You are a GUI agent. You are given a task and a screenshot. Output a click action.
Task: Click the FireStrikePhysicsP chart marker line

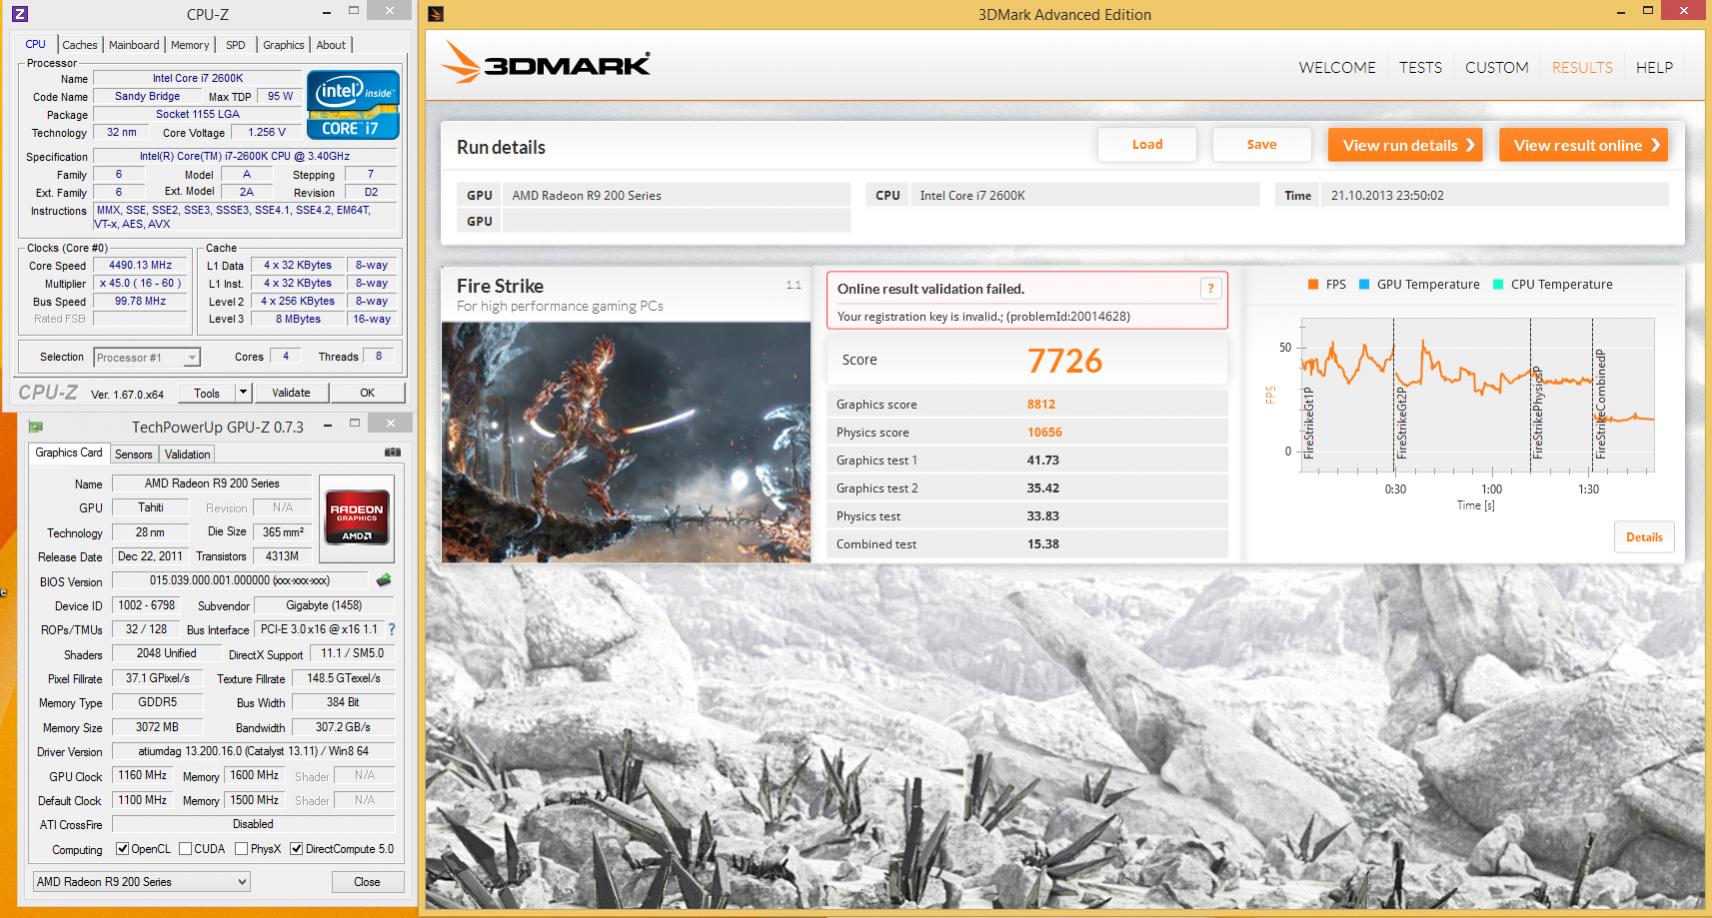[x=1531, y=396]
